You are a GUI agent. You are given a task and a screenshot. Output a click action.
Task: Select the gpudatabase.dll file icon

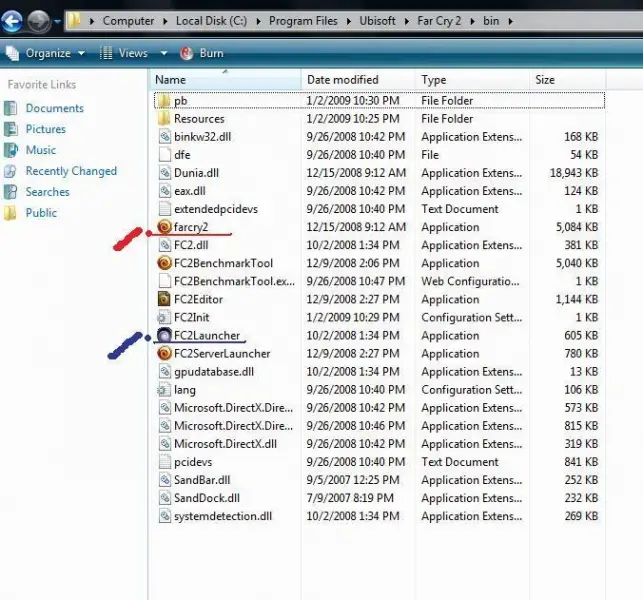[164, 372]
